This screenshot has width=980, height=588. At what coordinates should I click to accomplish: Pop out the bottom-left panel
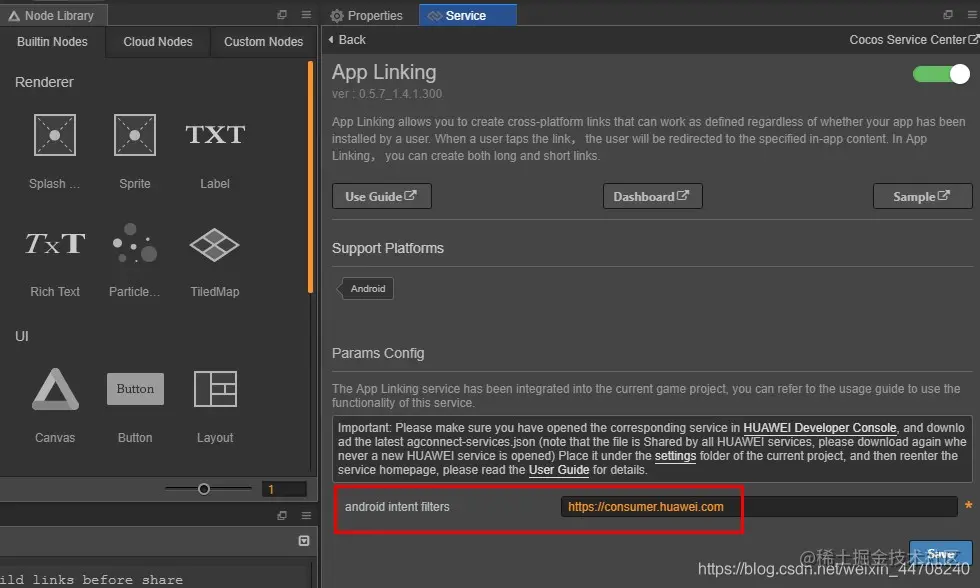tap(282, 516)
